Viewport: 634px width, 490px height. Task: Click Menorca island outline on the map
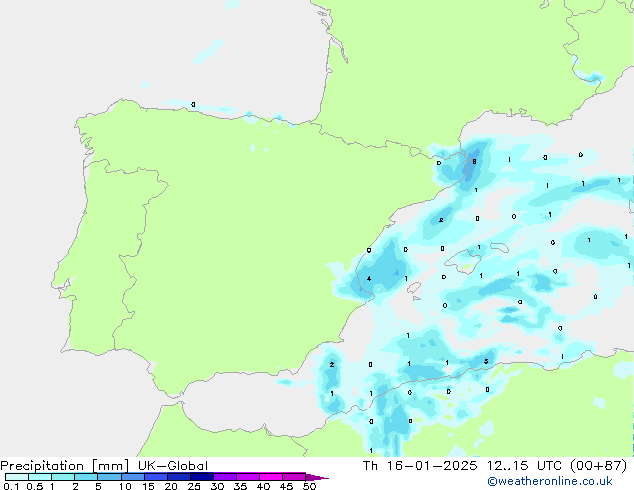pyautogui.click(x=499, y=247)
